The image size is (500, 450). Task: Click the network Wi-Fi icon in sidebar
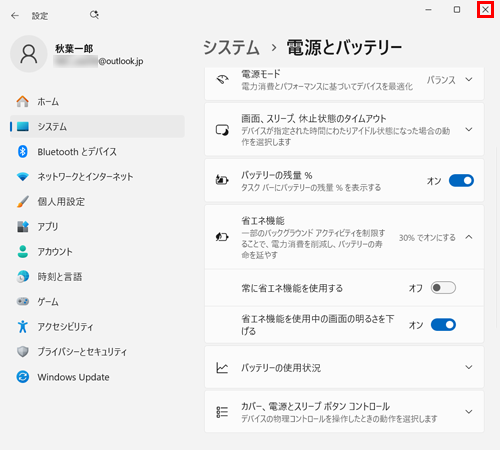[x=23, y=177]
